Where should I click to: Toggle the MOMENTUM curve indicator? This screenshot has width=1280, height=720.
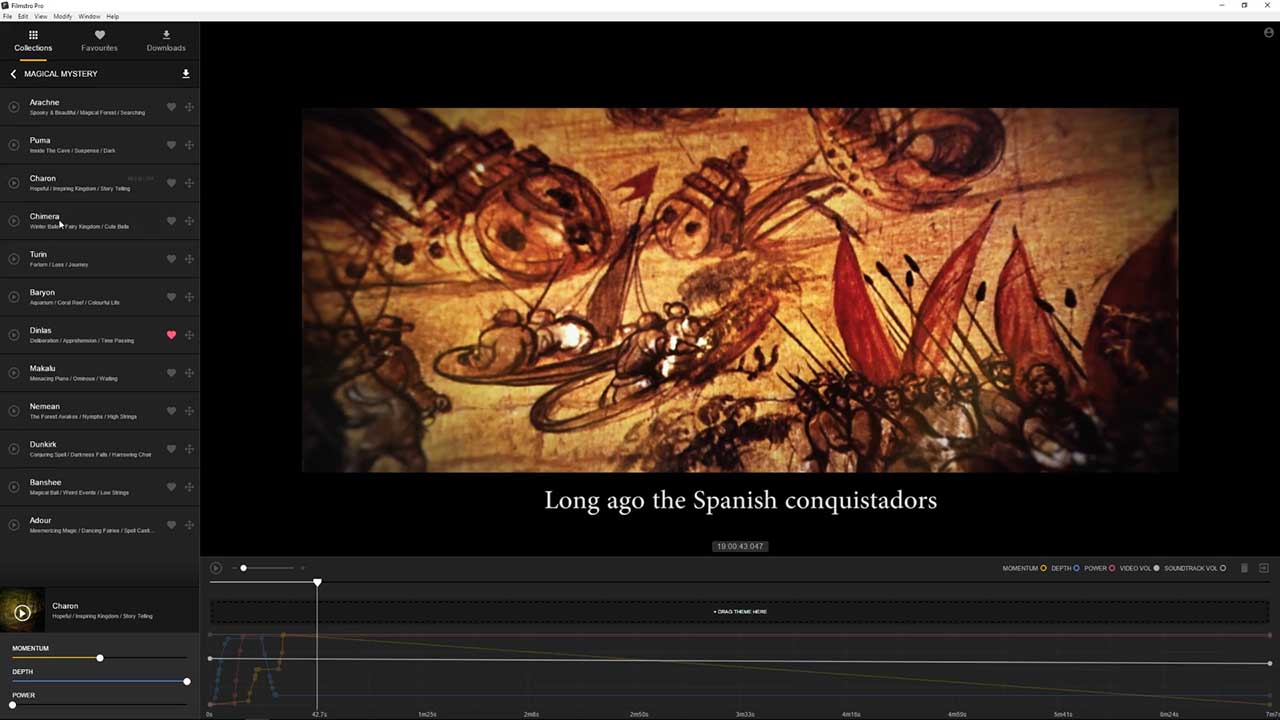(x=1041, y=568)
